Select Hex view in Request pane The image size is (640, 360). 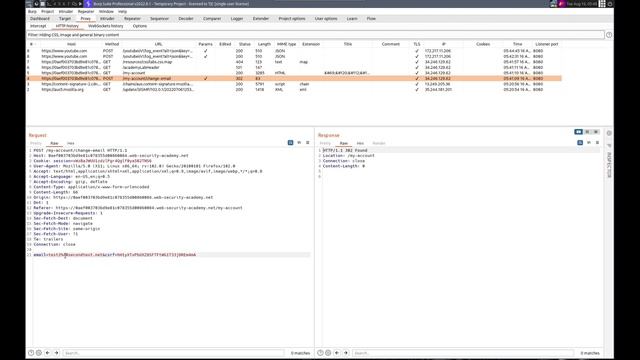71,143
